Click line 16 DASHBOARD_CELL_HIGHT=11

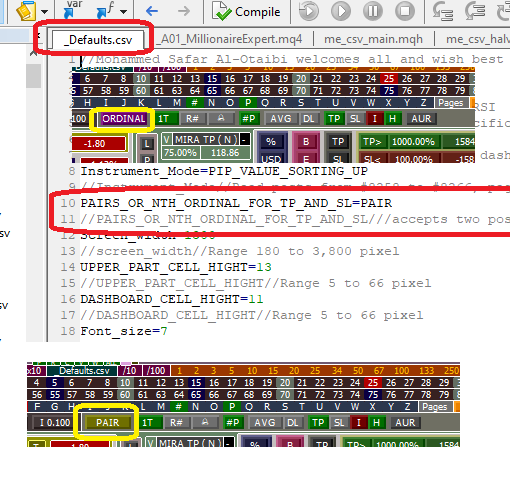pyautogui.click(x=172, y=299)
